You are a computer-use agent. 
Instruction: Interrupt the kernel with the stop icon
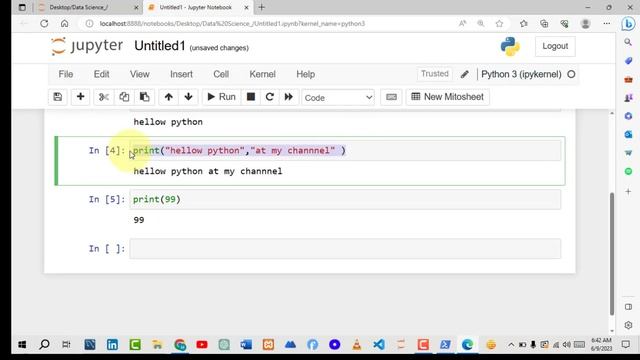point(251,97)
